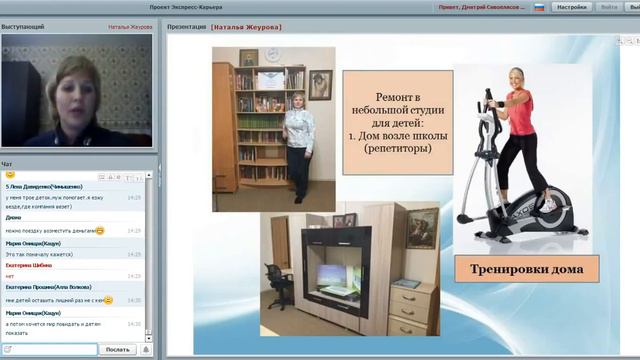Viewport: 640px width, 360px height.
Task: Click the chat message input field
Action: [x=50, y=349]
